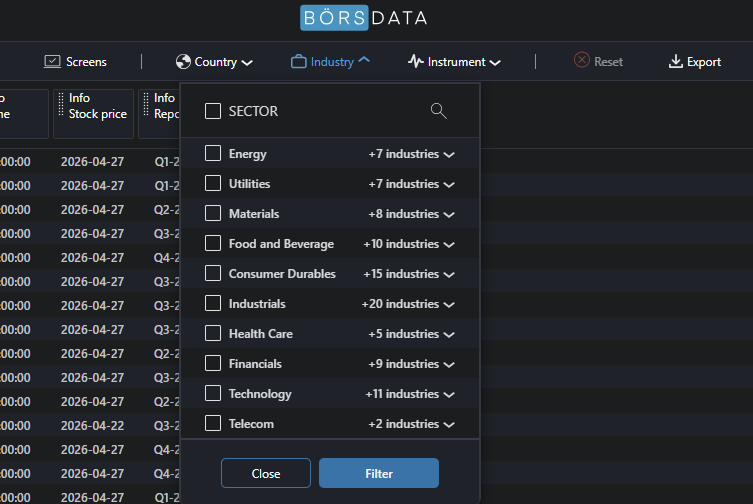Expand Utilities +7 industries
Viewport: 753px width, 504px height.
click(x=411, y=184)
